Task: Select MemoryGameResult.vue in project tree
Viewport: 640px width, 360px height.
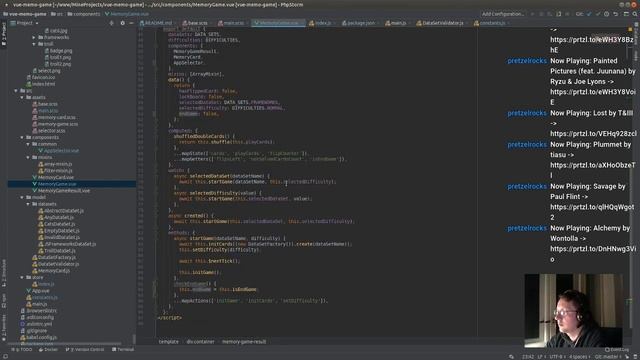Action: [61, 191]
